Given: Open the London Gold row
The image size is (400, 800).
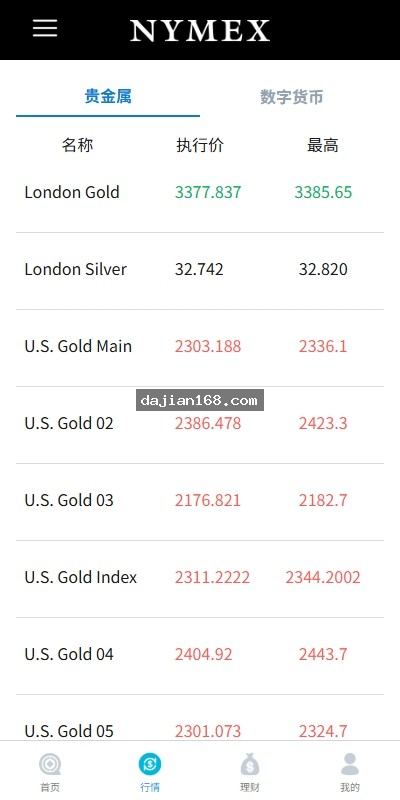Looking at the screenshot, I should click(x=200, y=193).
